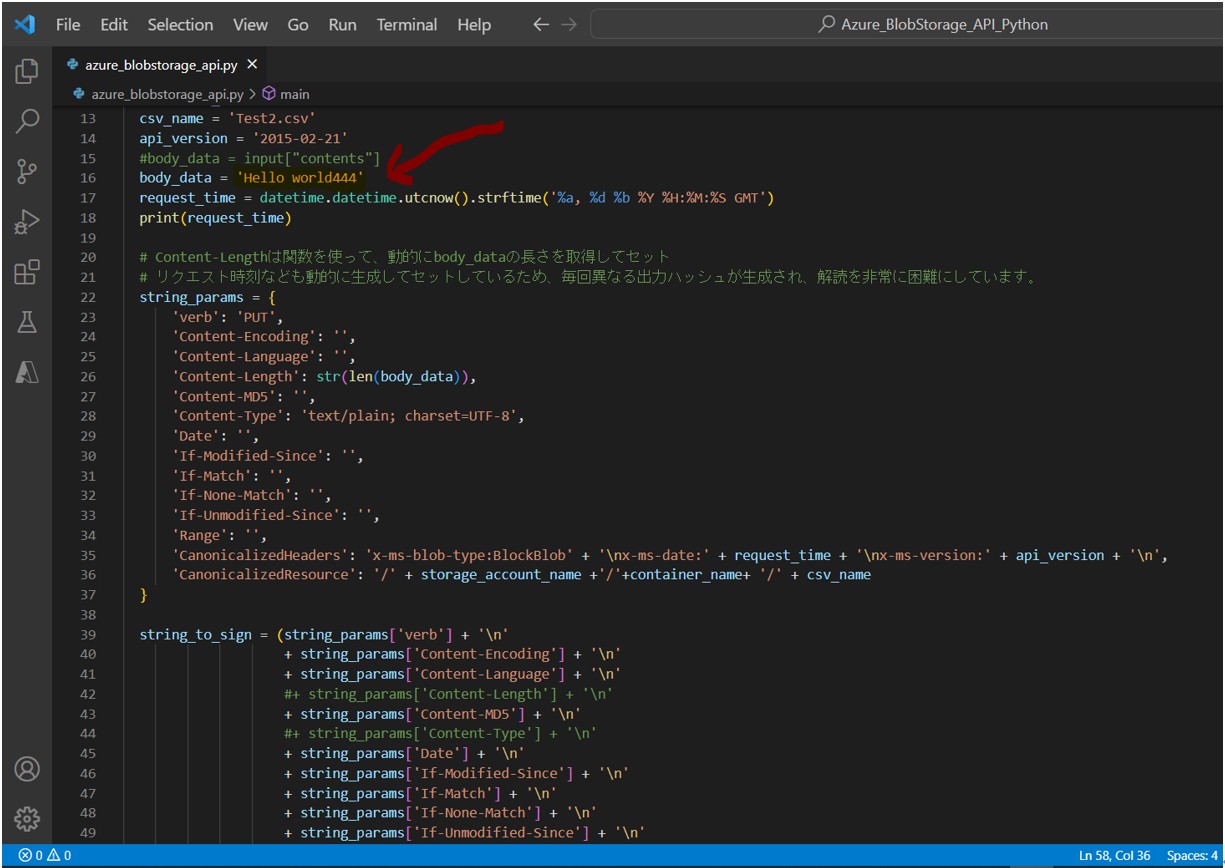Screen dimensions: 1225x868
Task: Click the back navigation arrow
Action: (x=541, y=25)
